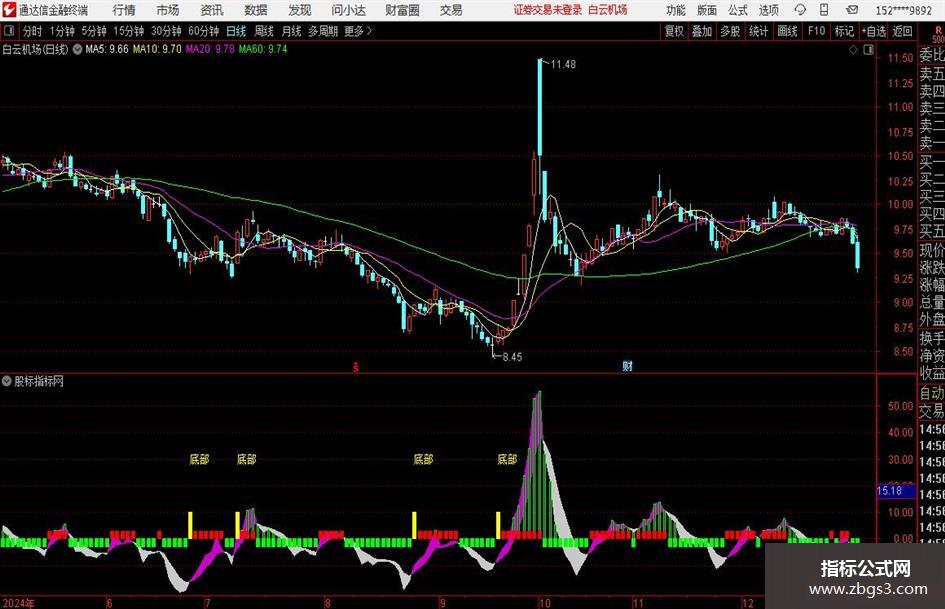Screen dimensions: 945x609
Task: Switch to the 30分钟 period tab
Action: (x=166, y=31)
